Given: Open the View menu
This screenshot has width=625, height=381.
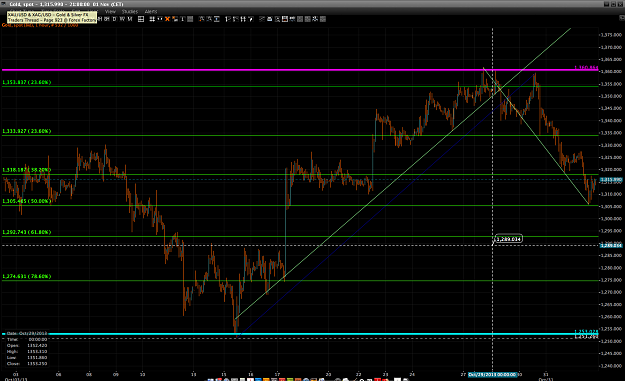Looking at the screenshot, I should 110,12.
